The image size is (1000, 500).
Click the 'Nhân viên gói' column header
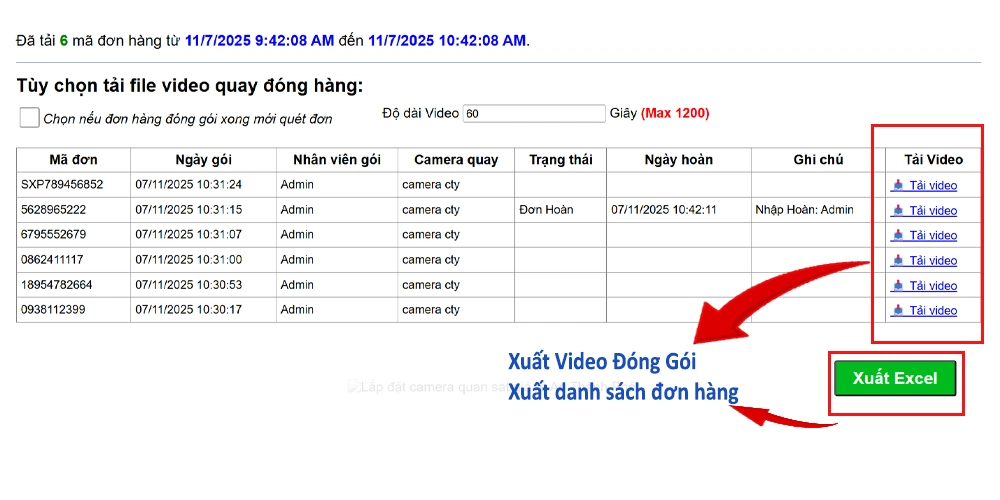(337, 160)
